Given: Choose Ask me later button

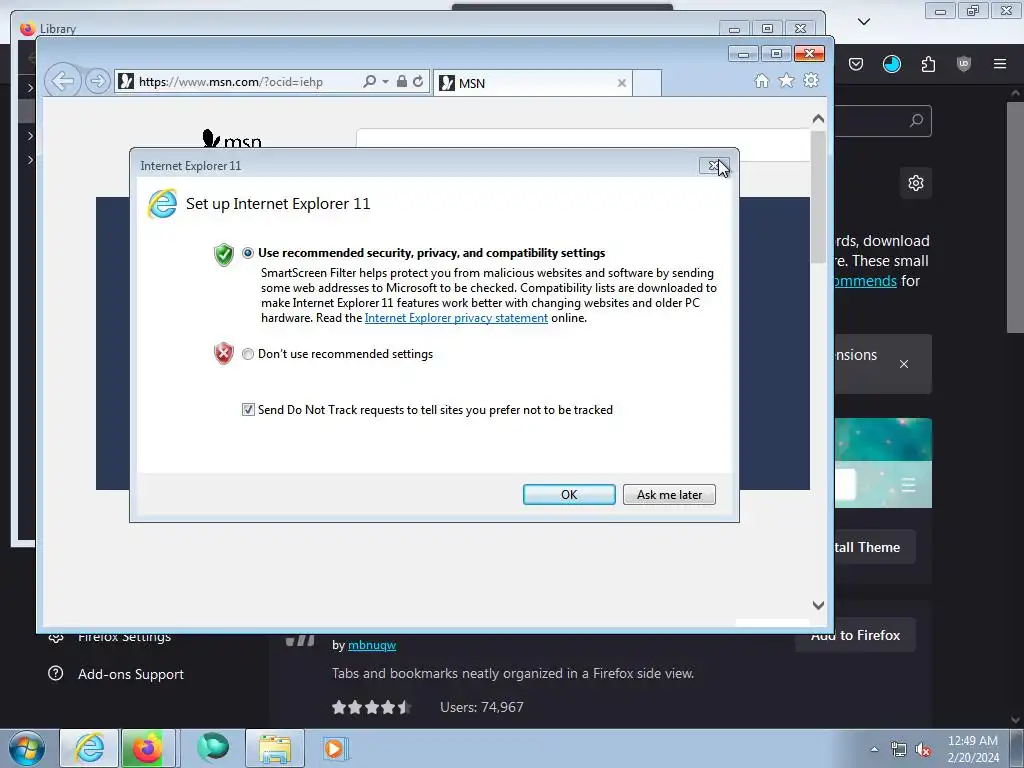Looking at the screenshot, I should pos(669,494).
